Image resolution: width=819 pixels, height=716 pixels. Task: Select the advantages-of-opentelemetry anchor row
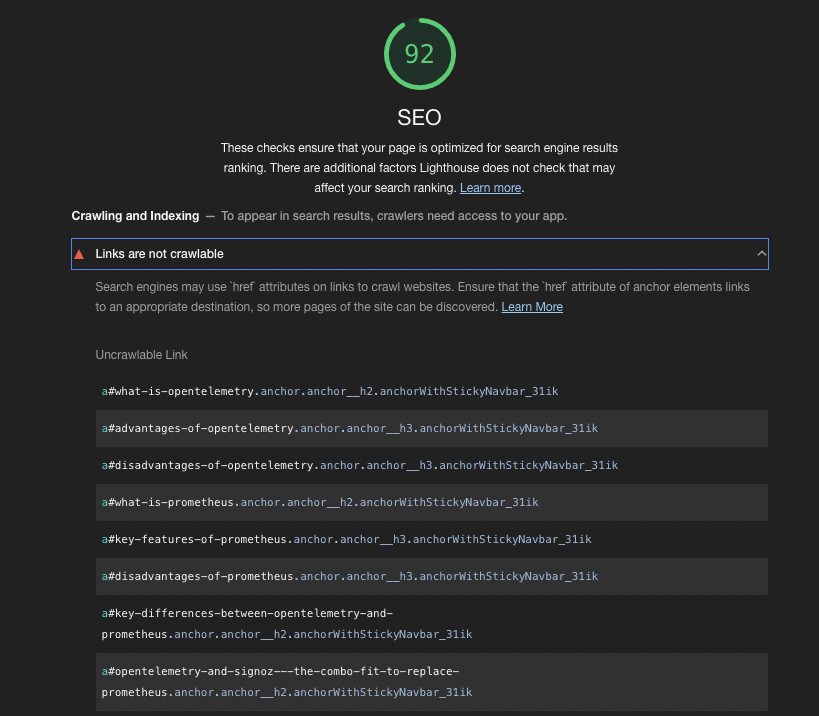click(x=350, y=428)
